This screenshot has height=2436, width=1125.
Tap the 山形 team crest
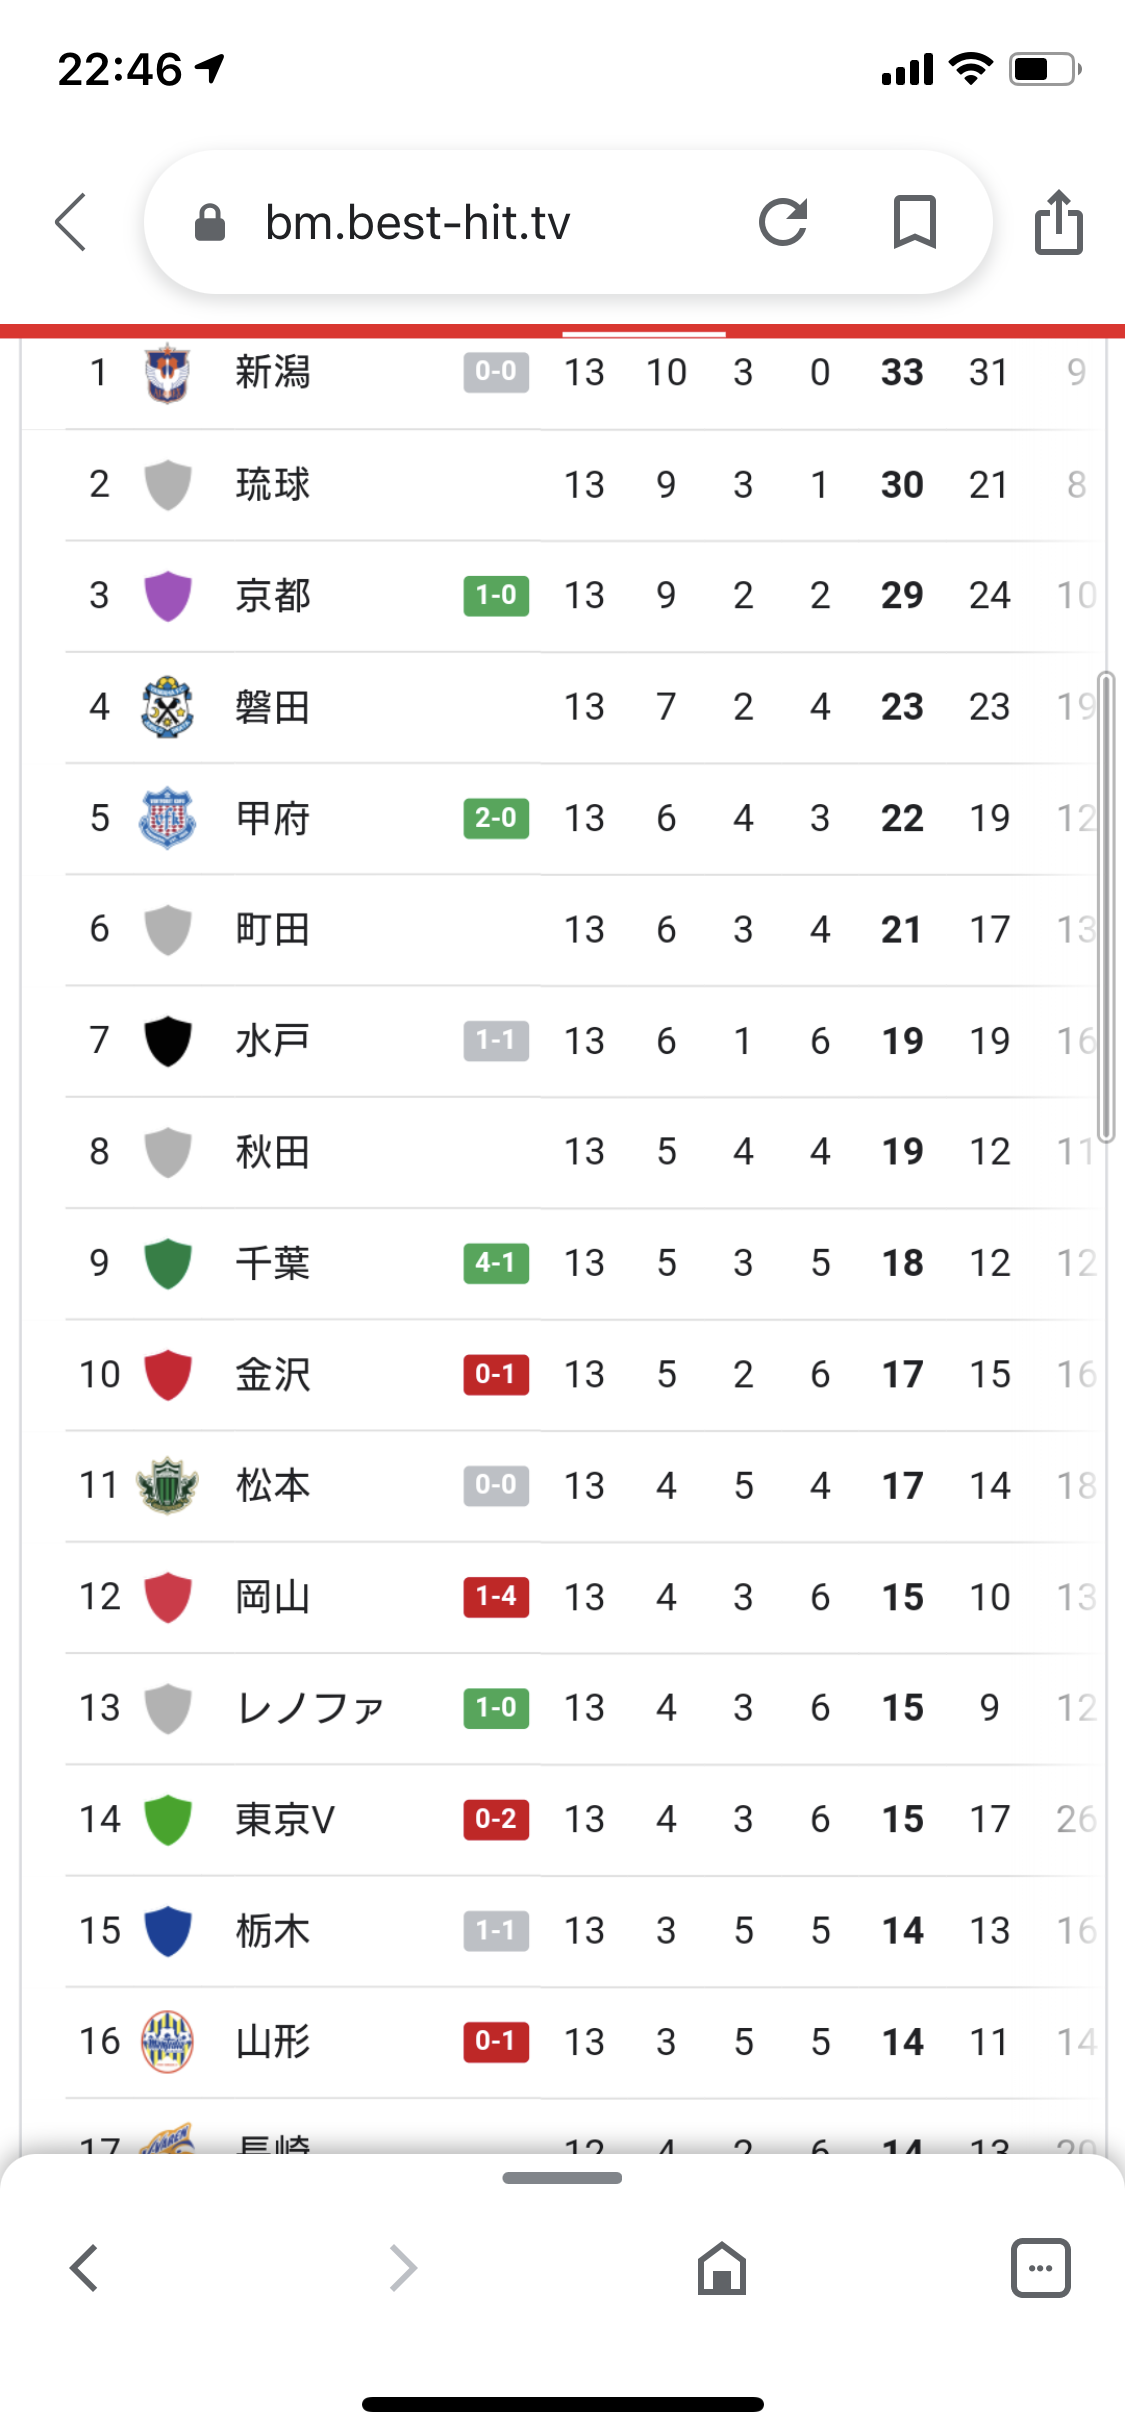point(167,2041)
